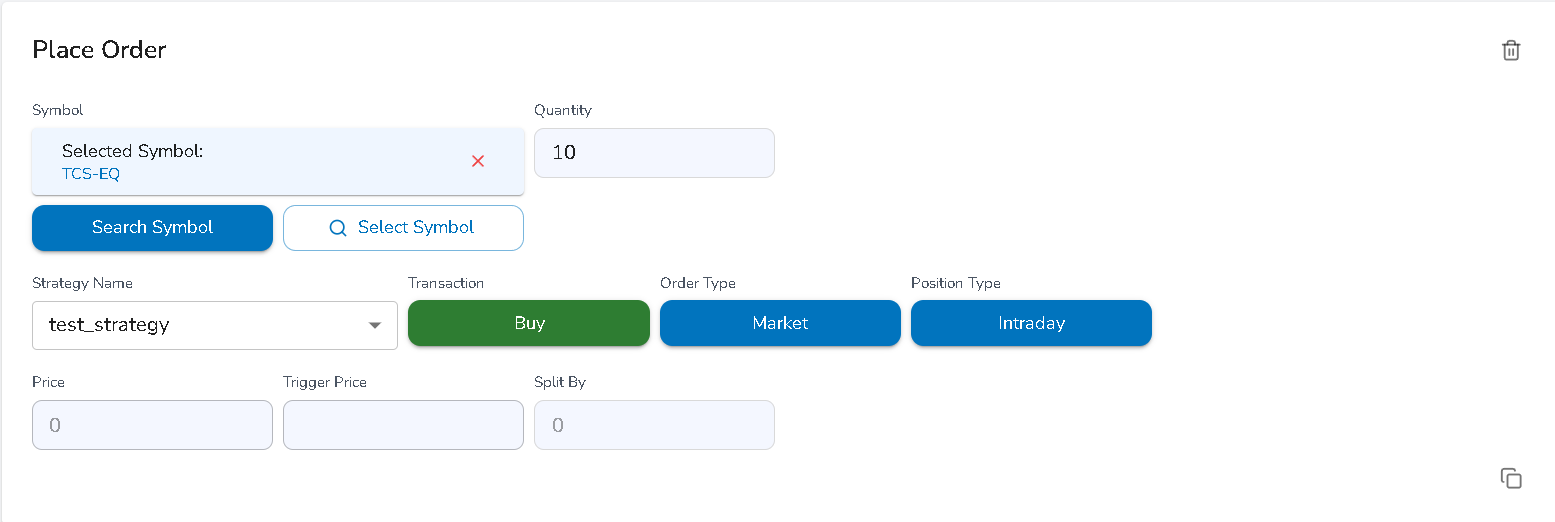The height and width of the screenshot is (522, 1555).
Task: Focus the Quantity input field
Action: tap(654, 153)
